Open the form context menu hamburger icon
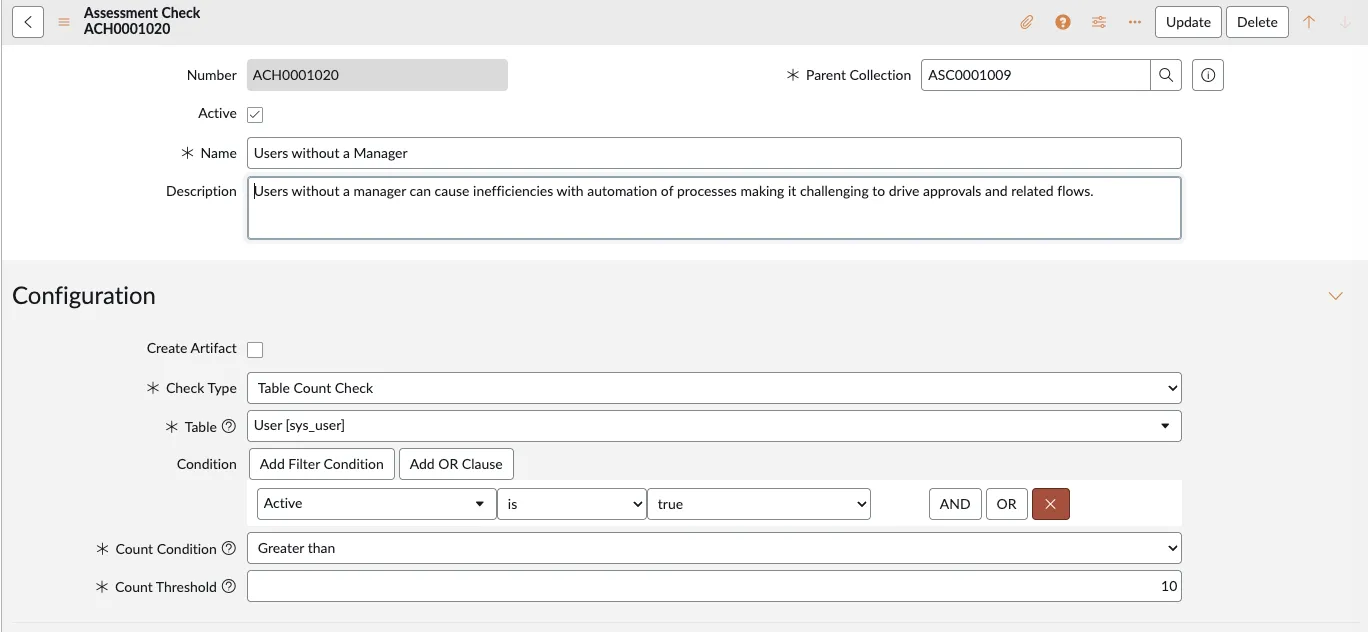 pyautogui.click(x=64, y=22)
